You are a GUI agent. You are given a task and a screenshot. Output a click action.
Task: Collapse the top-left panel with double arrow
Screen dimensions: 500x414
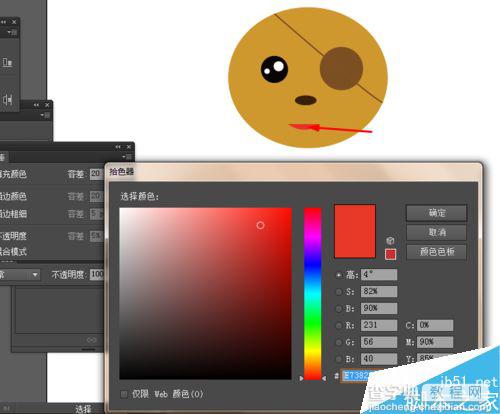click(4, 22)
